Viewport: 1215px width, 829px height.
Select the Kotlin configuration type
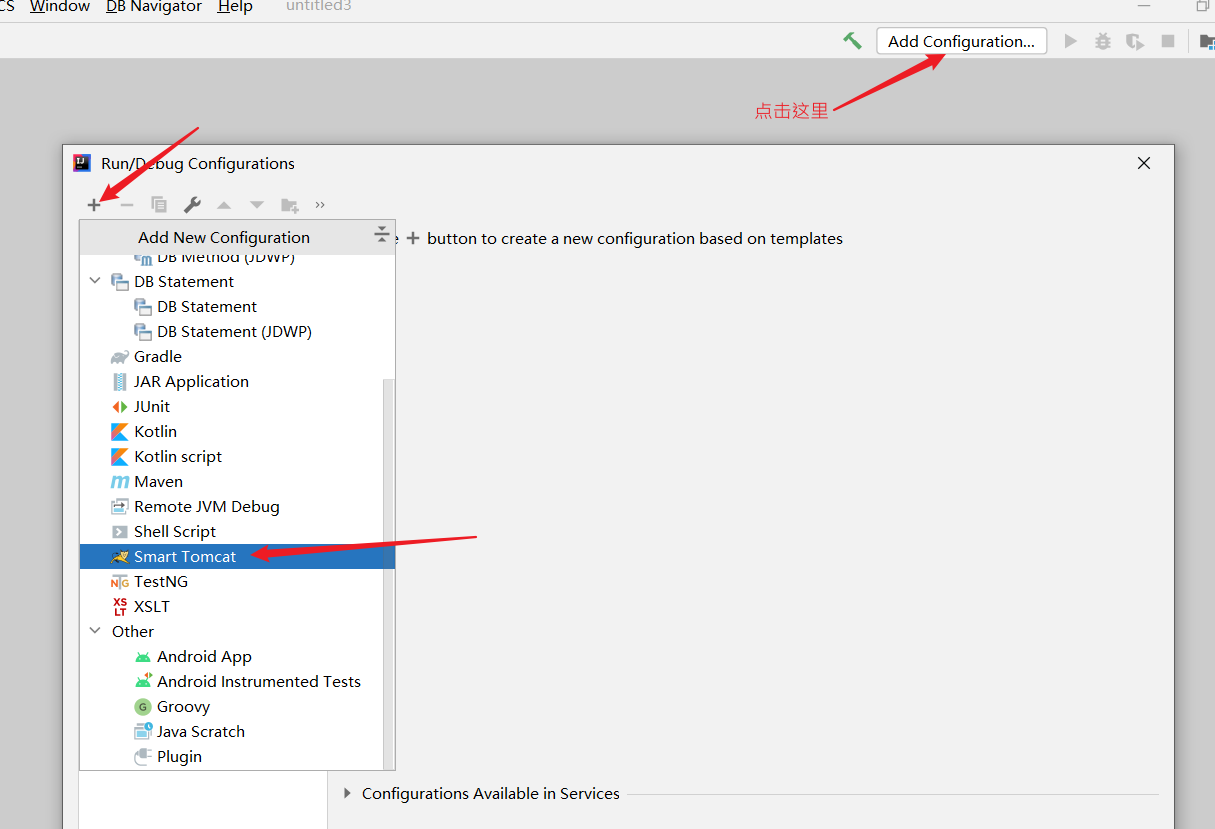click(x=155, y=432)
